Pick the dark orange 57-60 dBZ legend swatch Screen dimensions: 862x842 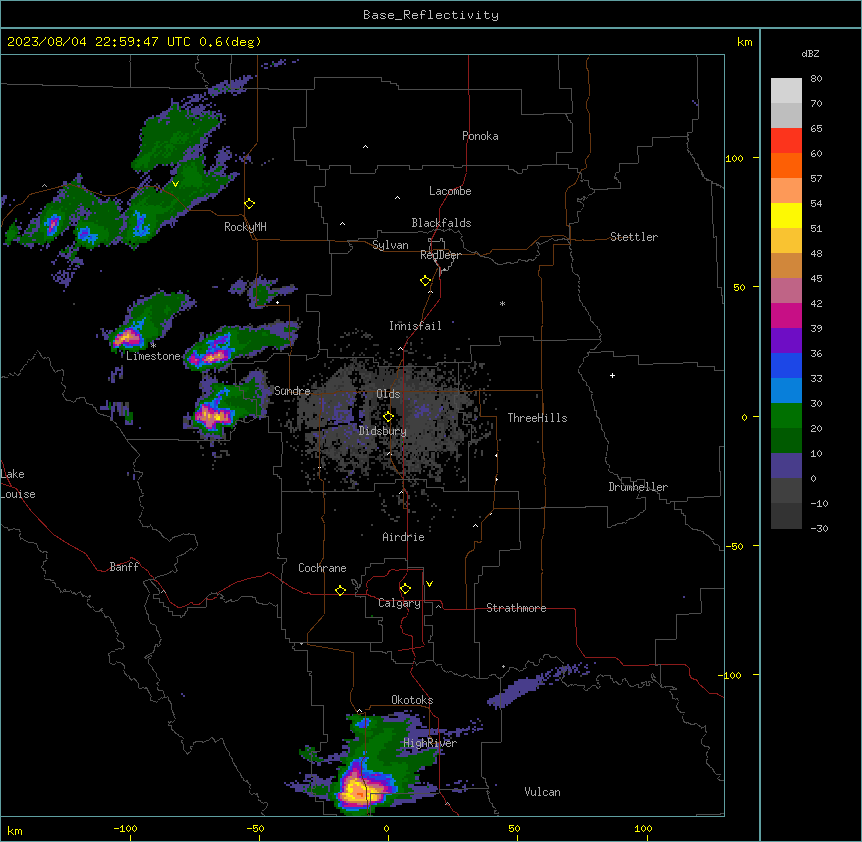(x=786, y=165)
